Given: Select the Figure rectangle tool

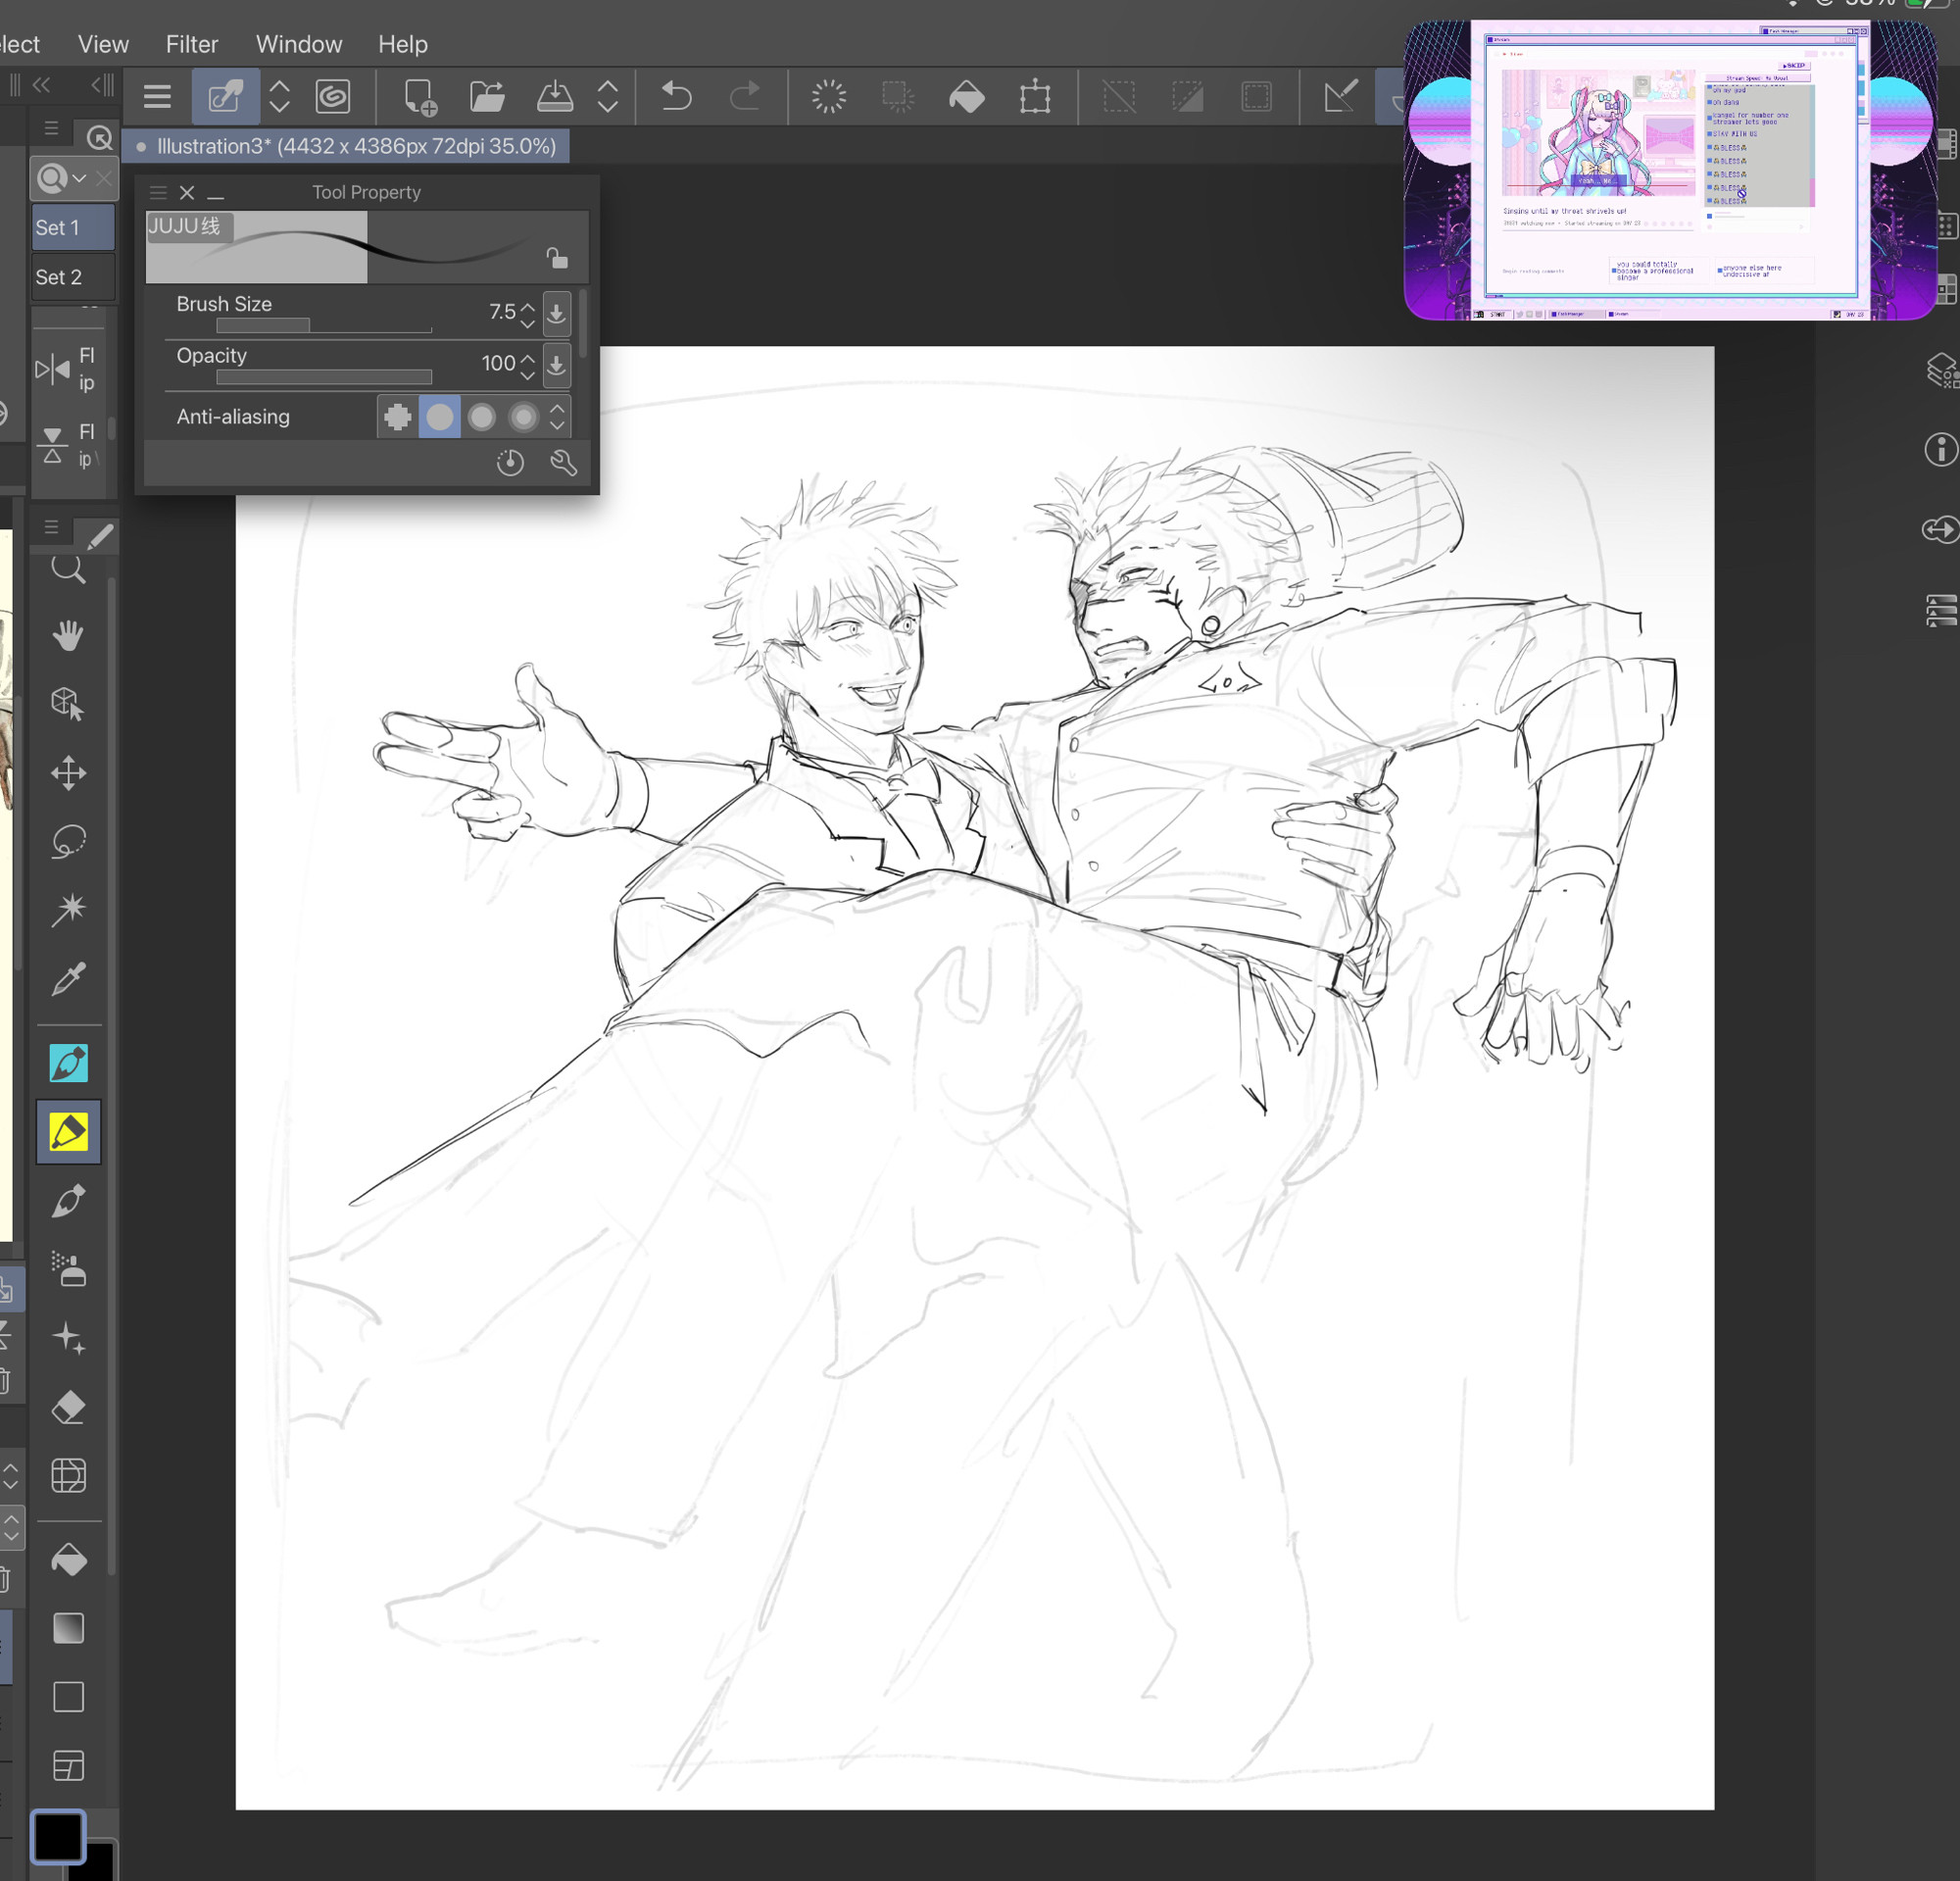Looking at the screenshot, I should click(68, 1697).
